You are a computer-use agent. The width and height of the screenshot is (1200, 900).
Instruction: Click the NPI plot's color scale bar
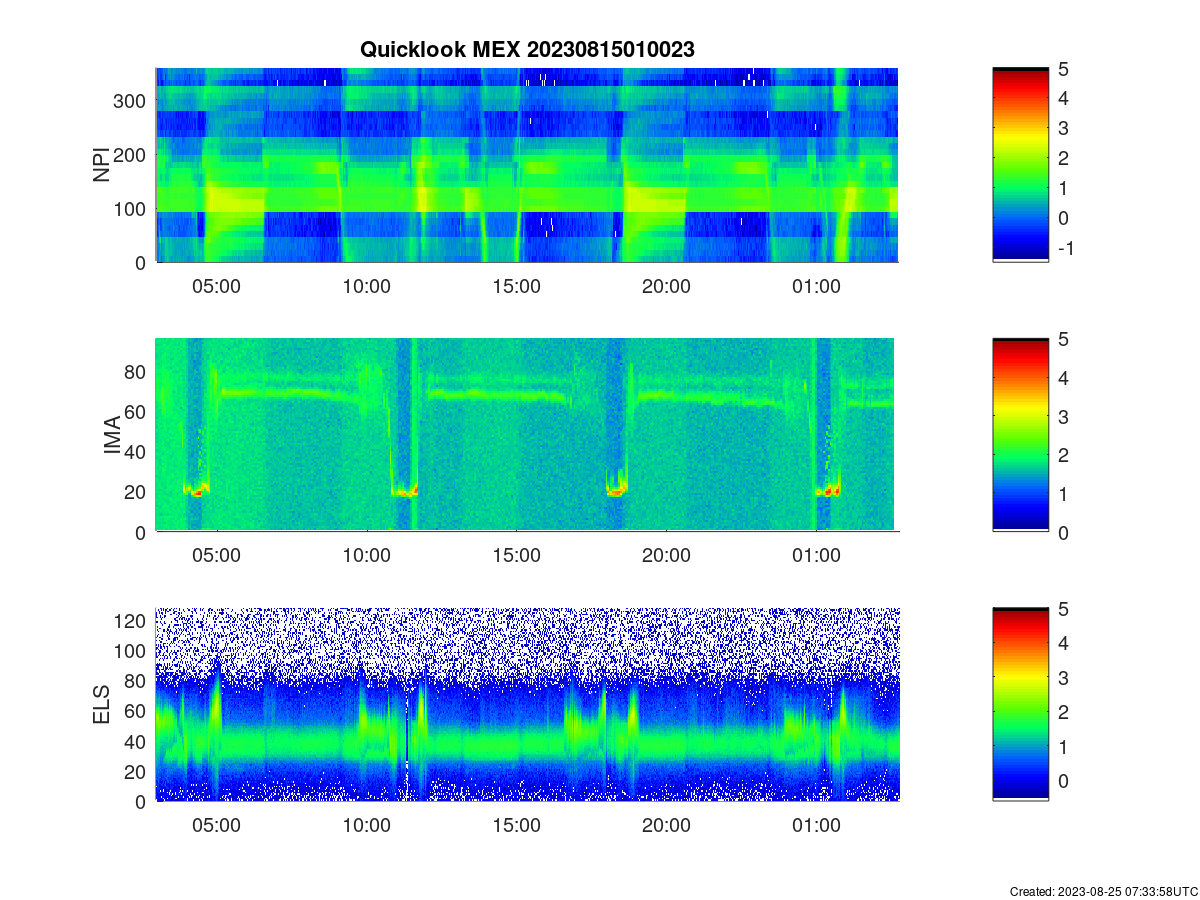tap(1020, 165)
